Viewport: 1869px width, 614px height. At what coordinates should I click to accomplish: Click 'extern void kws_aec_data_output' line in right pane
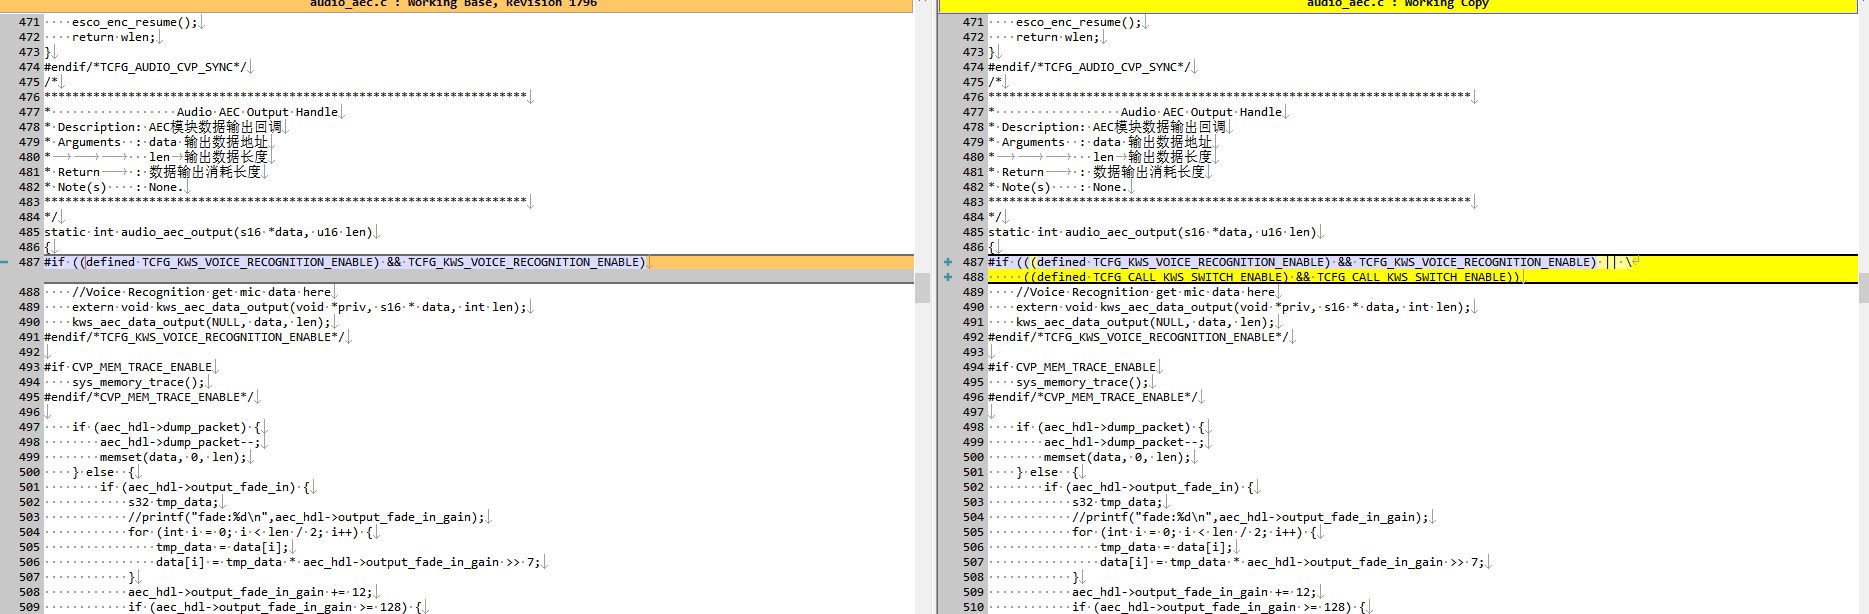coord(1243,307)
